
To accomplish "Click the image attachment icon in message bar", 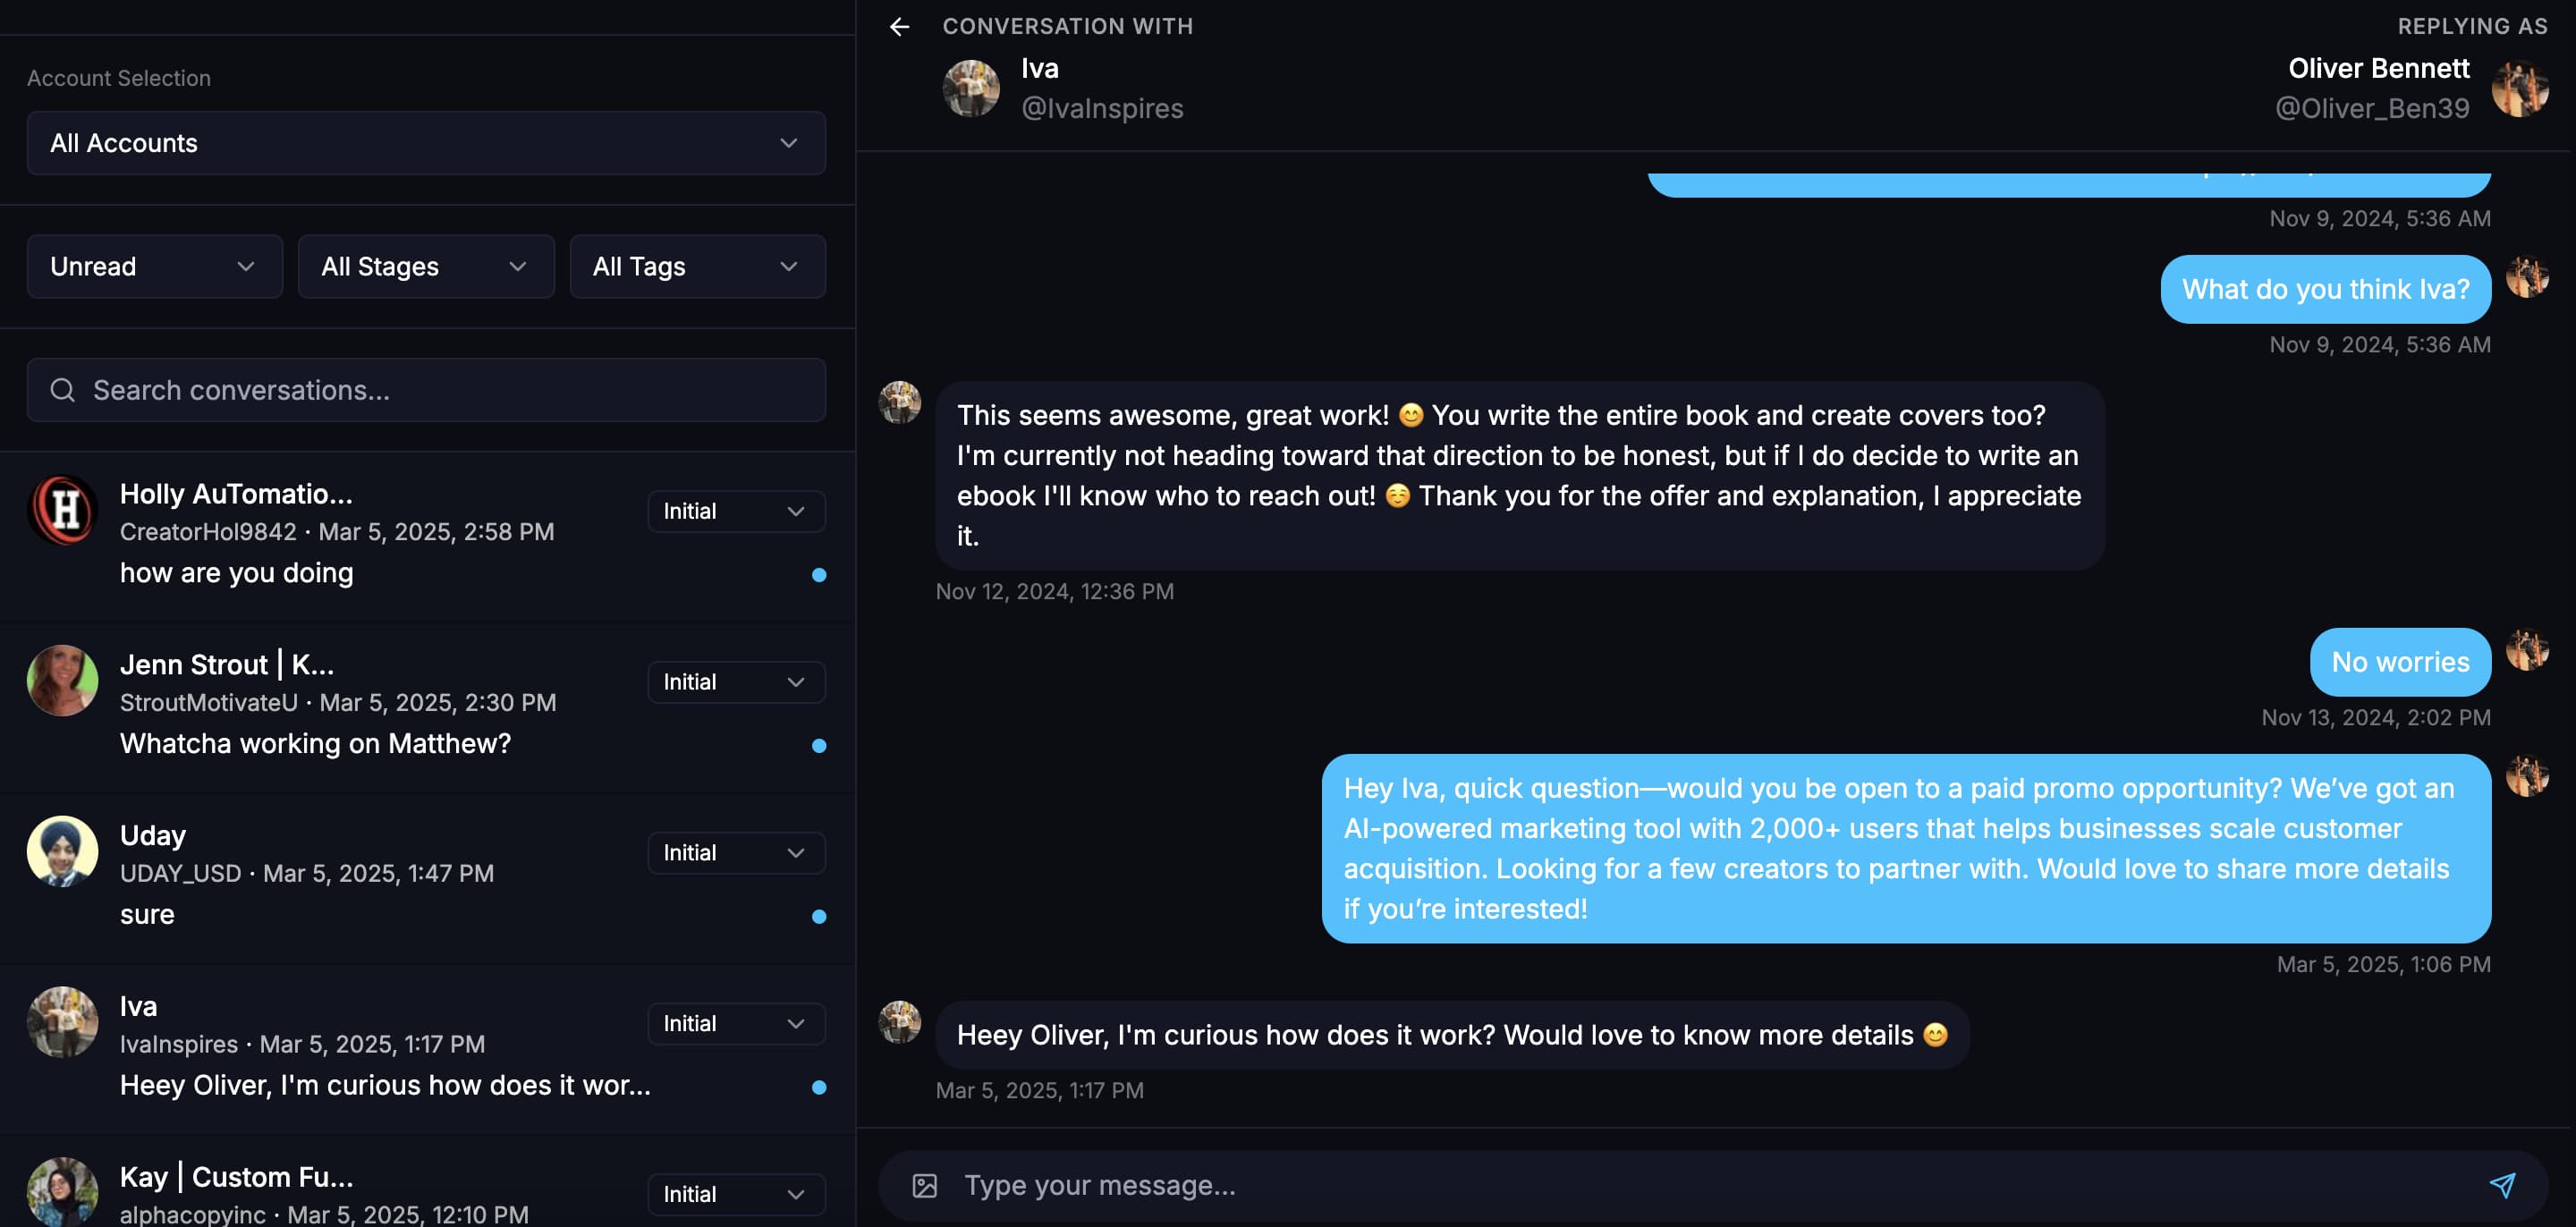I will [x=924, y=1184].
